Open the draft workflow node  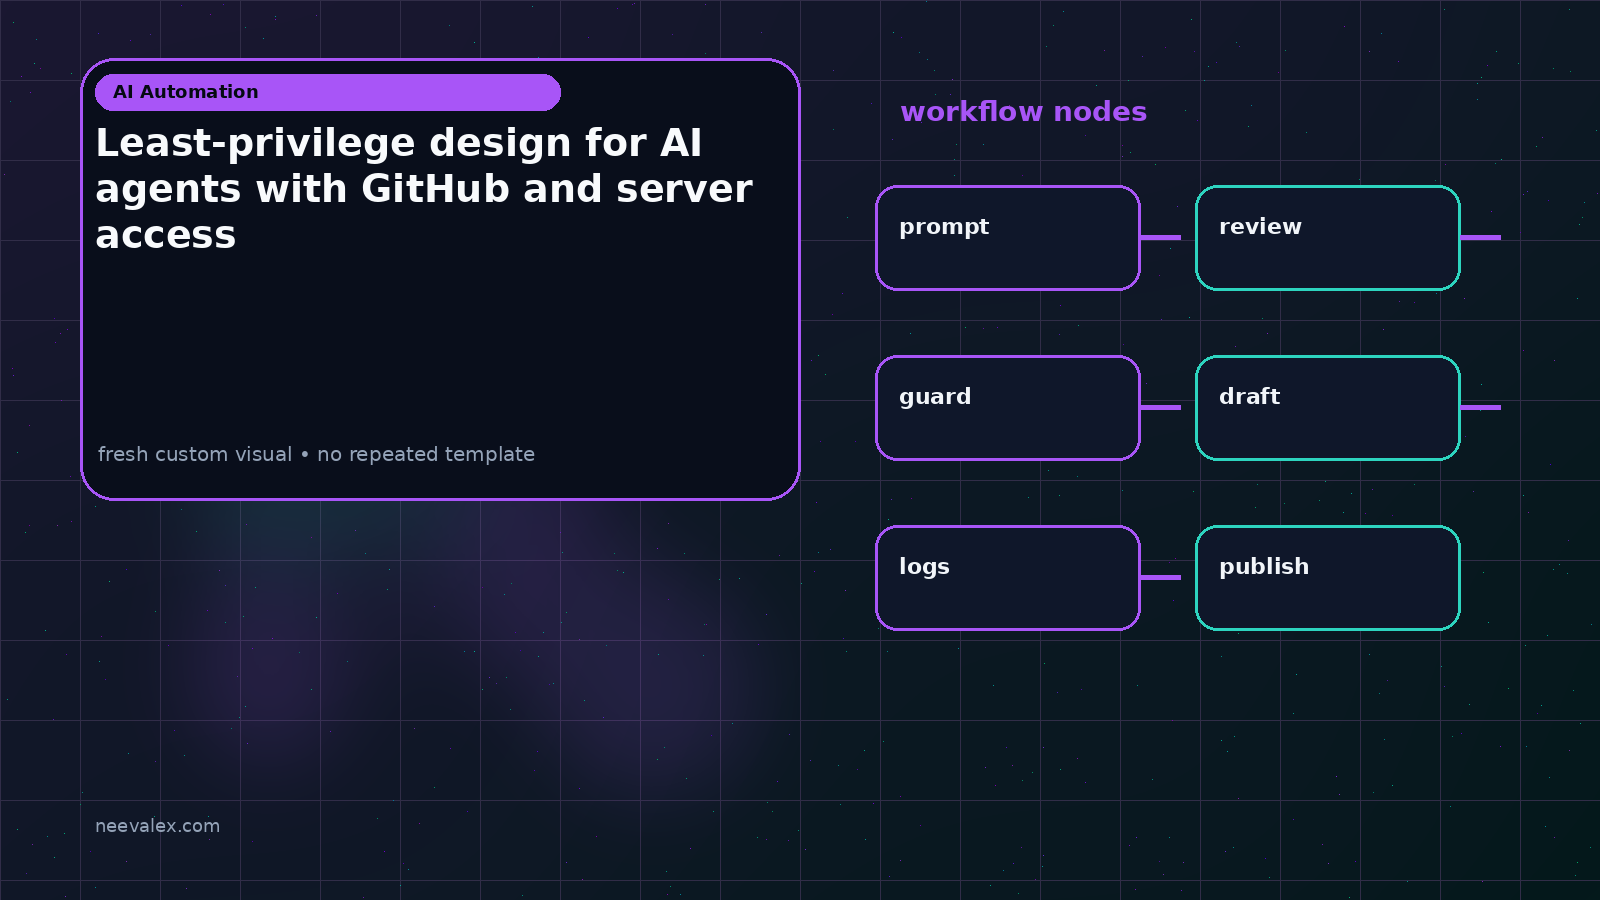click(1328, 408)
